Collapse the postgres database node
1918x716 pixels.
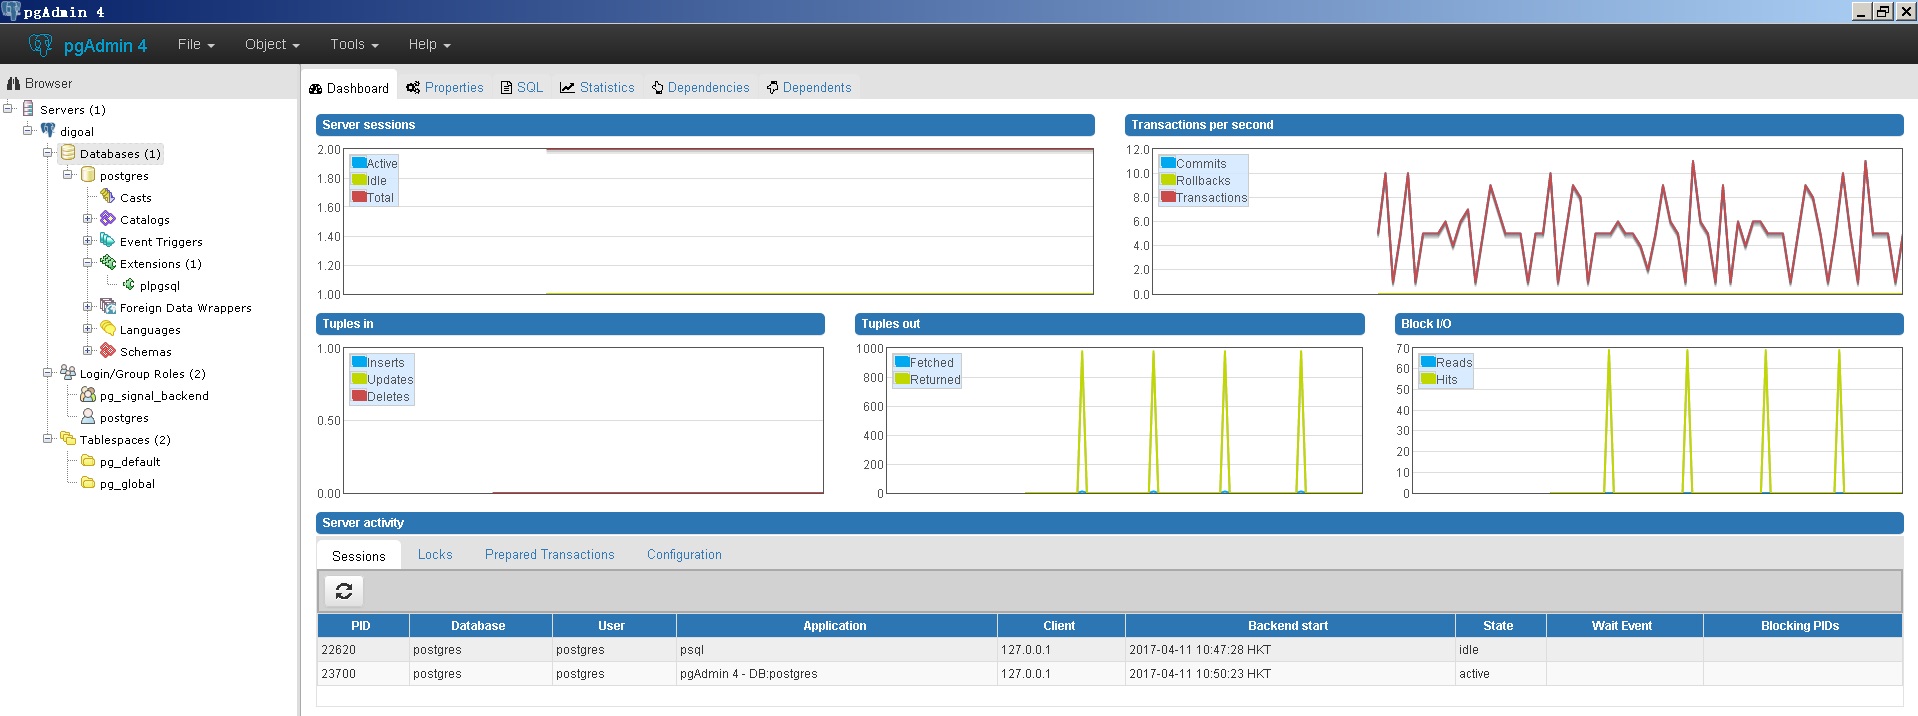[x=68, y=174]
